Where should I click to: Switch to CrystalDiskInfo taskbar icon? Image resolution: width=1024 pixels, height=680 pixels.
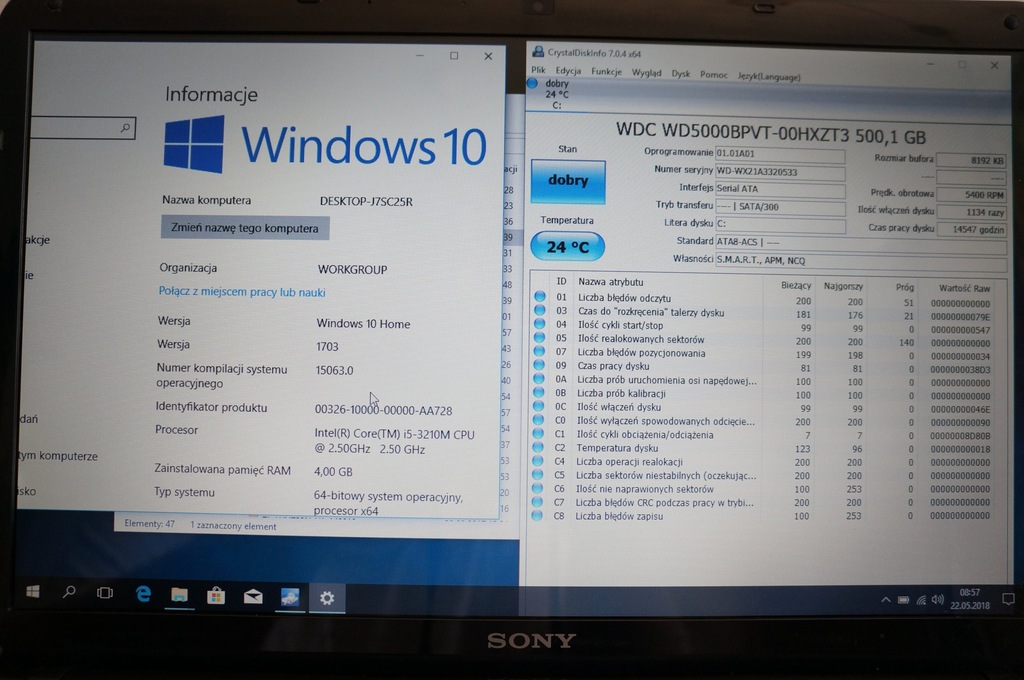pos(290,597)
